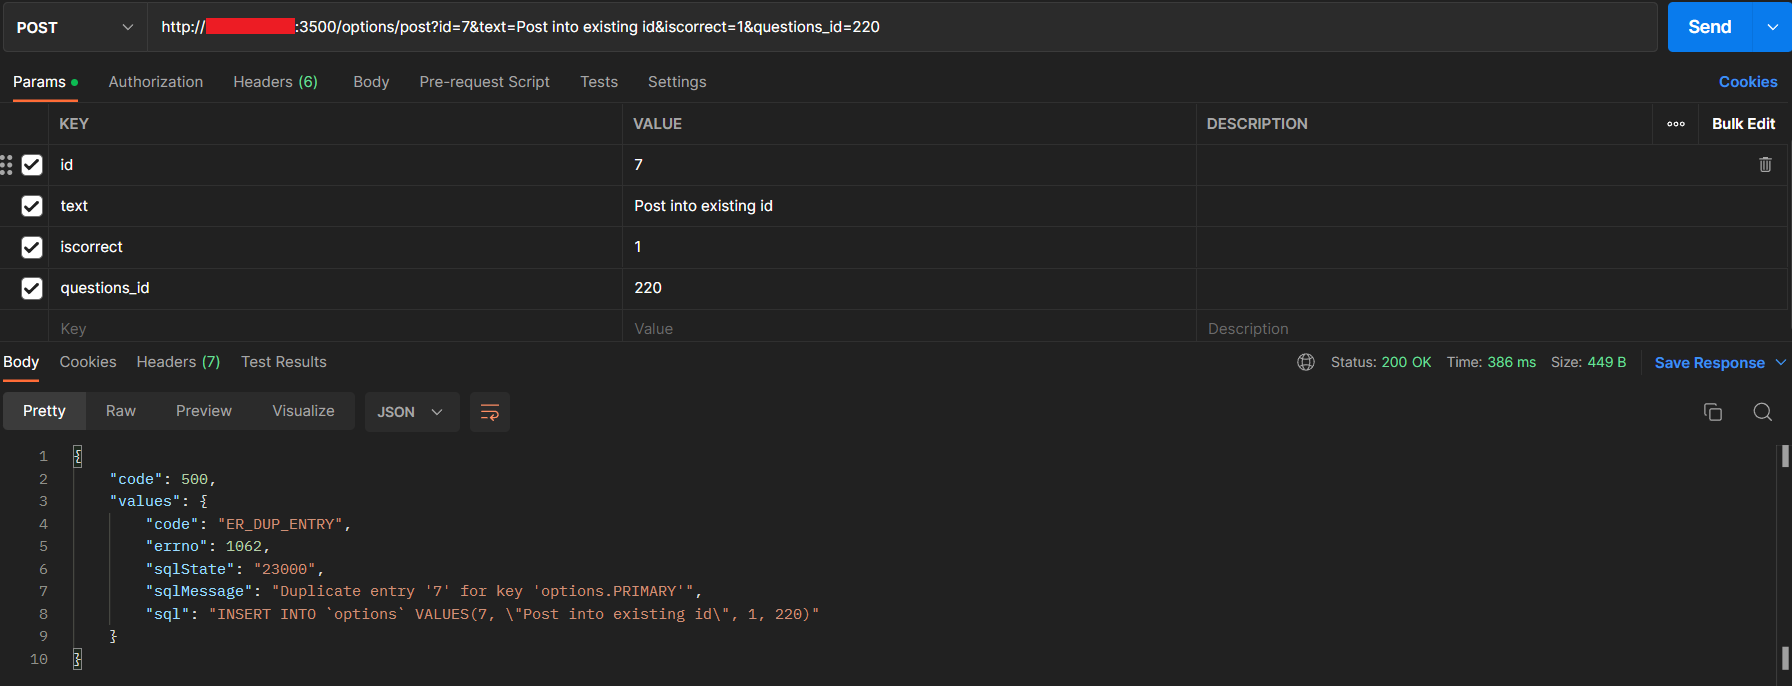The height and width of the screenshot is (686, 1792).
Task: Click the INSERT INTO sql line
Action: pyautogui.click(x=482, y=614)
